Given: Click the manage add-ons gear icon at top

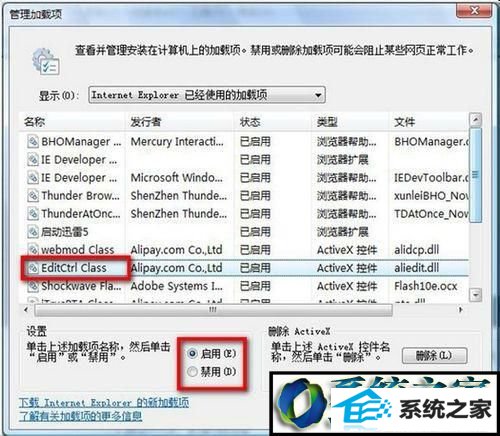Looking at the screenshot, I should 46,62.
